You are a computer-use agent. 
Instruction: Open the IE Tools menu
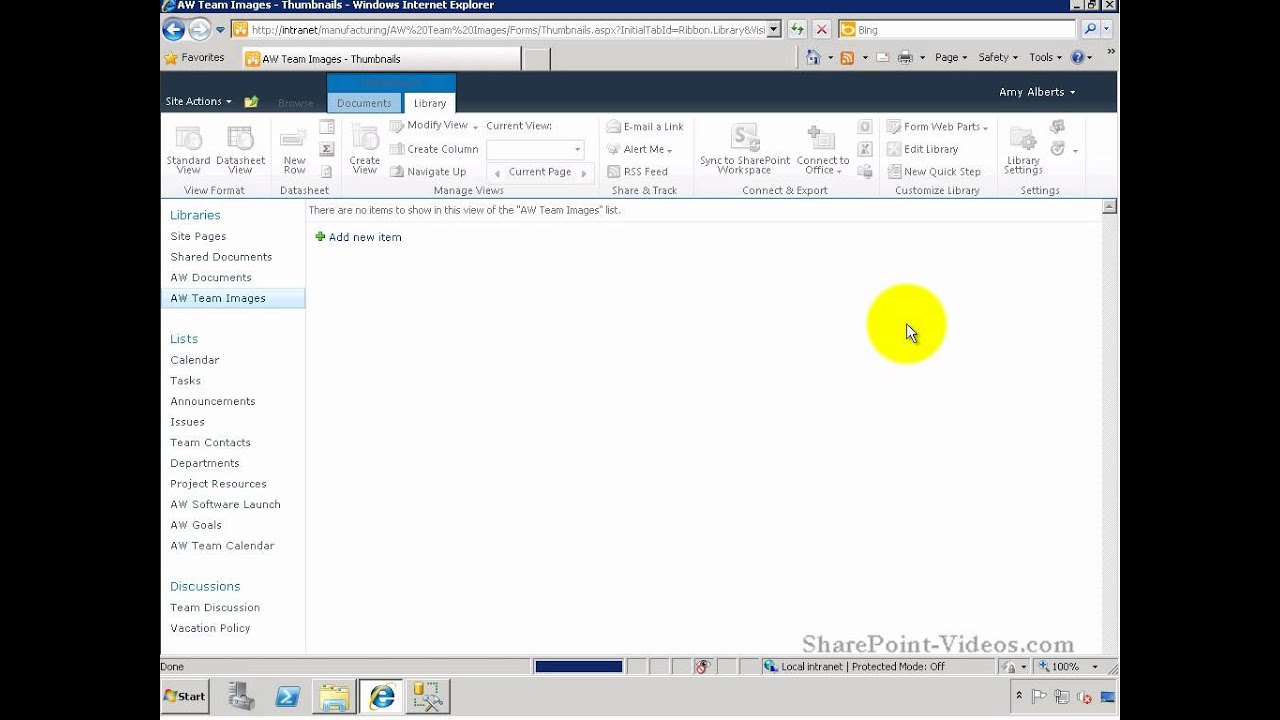(1045, 57)
